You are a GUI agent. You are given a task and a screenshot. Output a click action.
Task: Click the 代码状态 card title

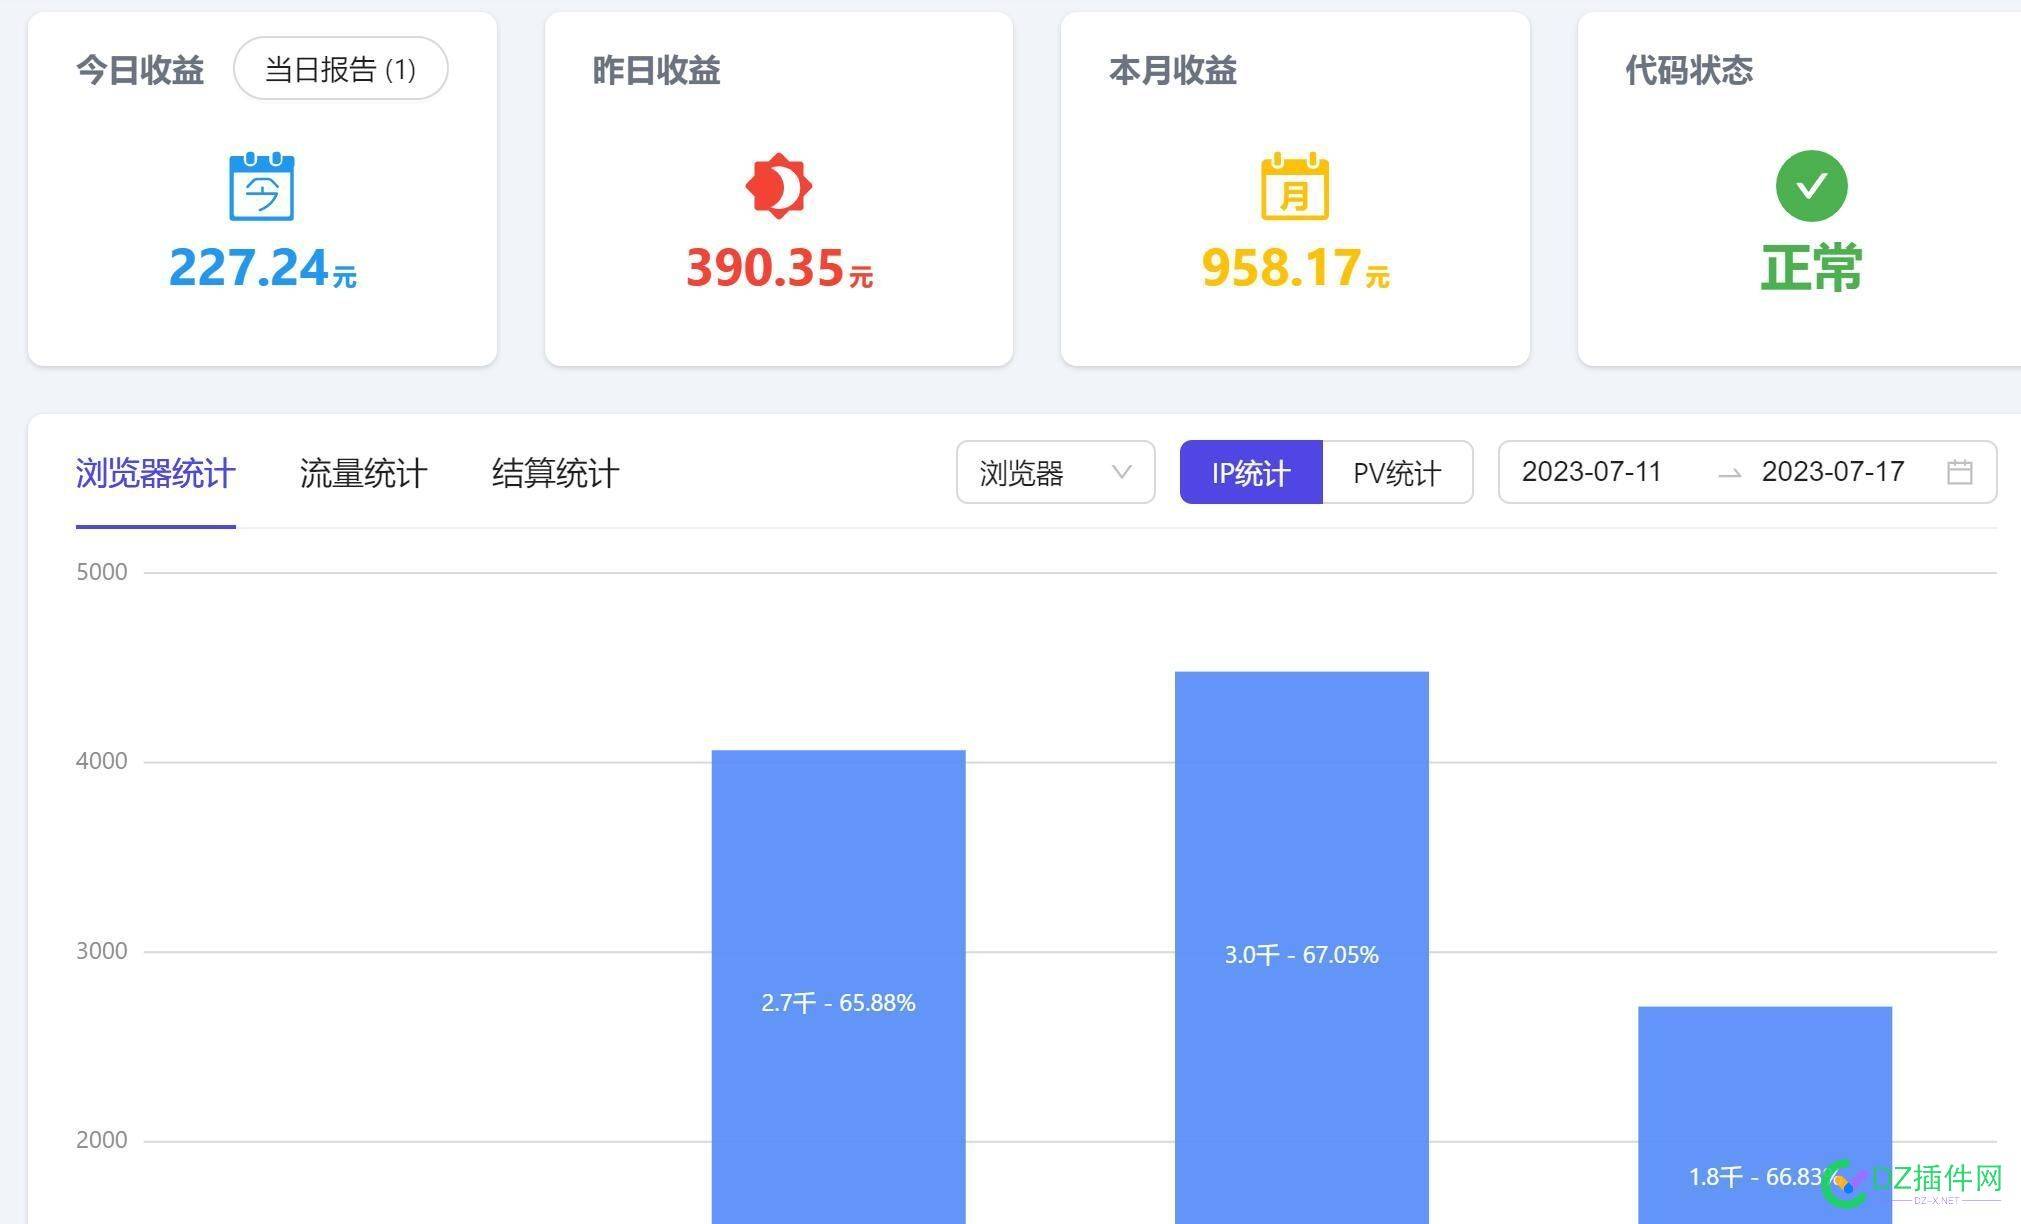[x=1689, y=70]
